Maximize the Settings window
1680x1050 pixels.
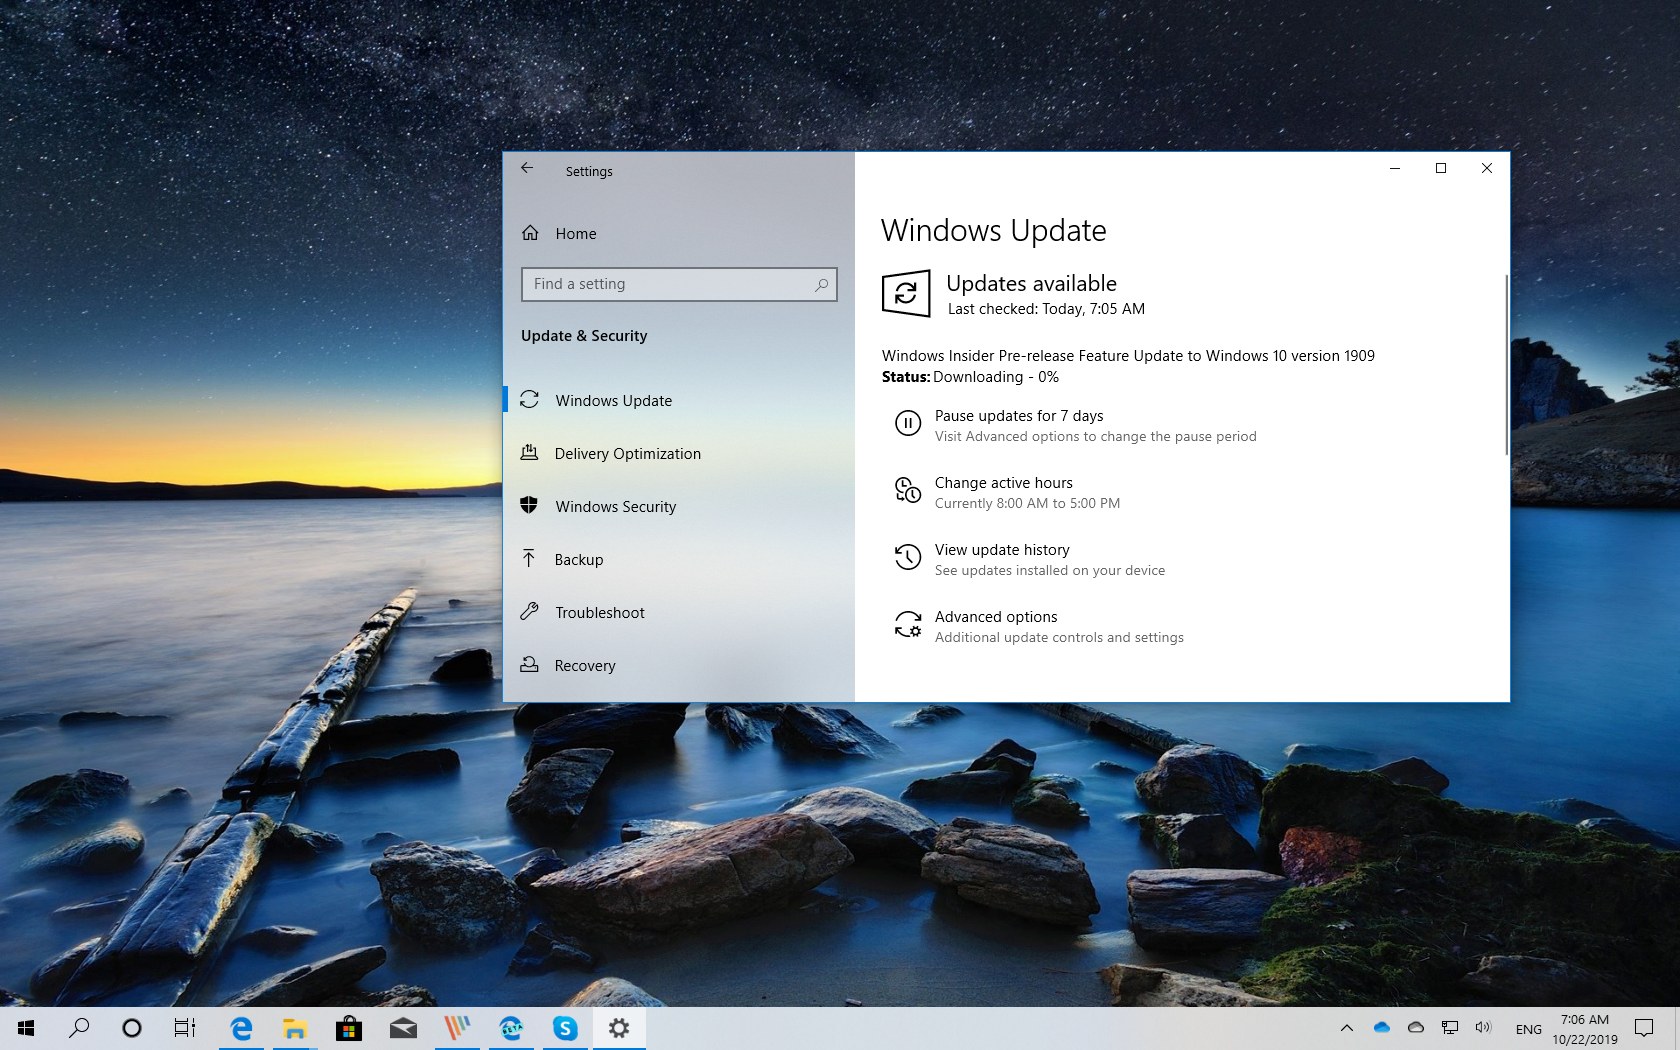(1441, 168)
